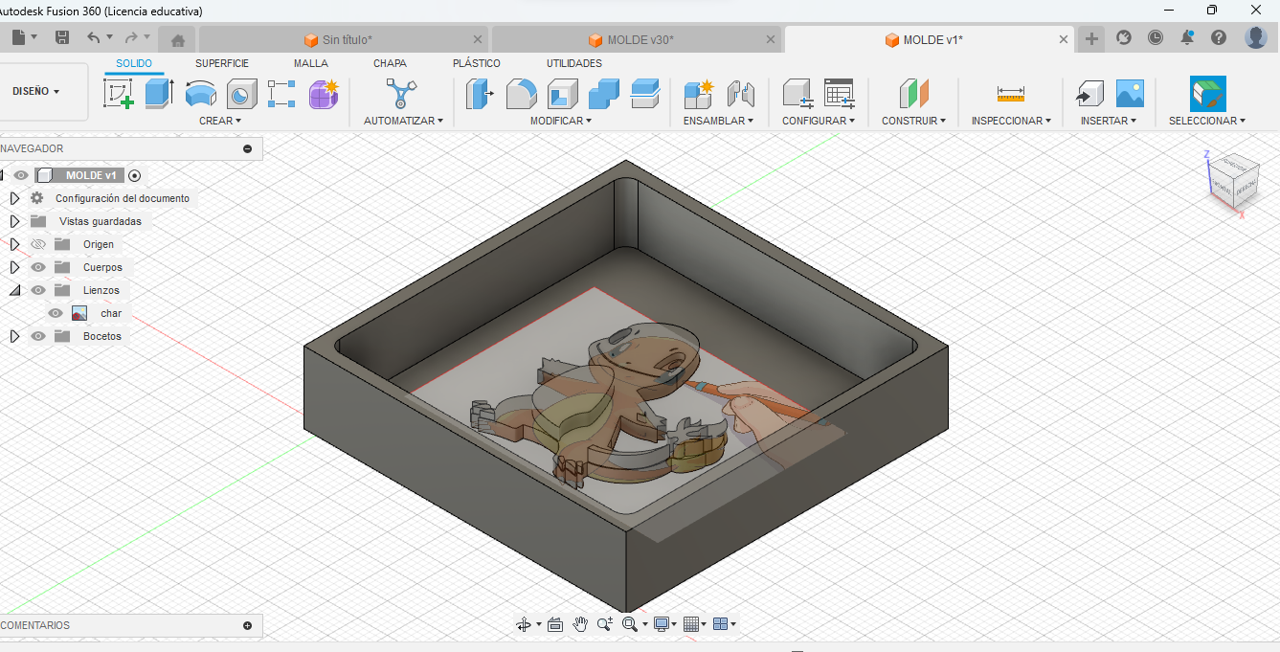Open the Create Form purple icon
This screenshot has width=1280, height=652.
(x=323, y=94)
